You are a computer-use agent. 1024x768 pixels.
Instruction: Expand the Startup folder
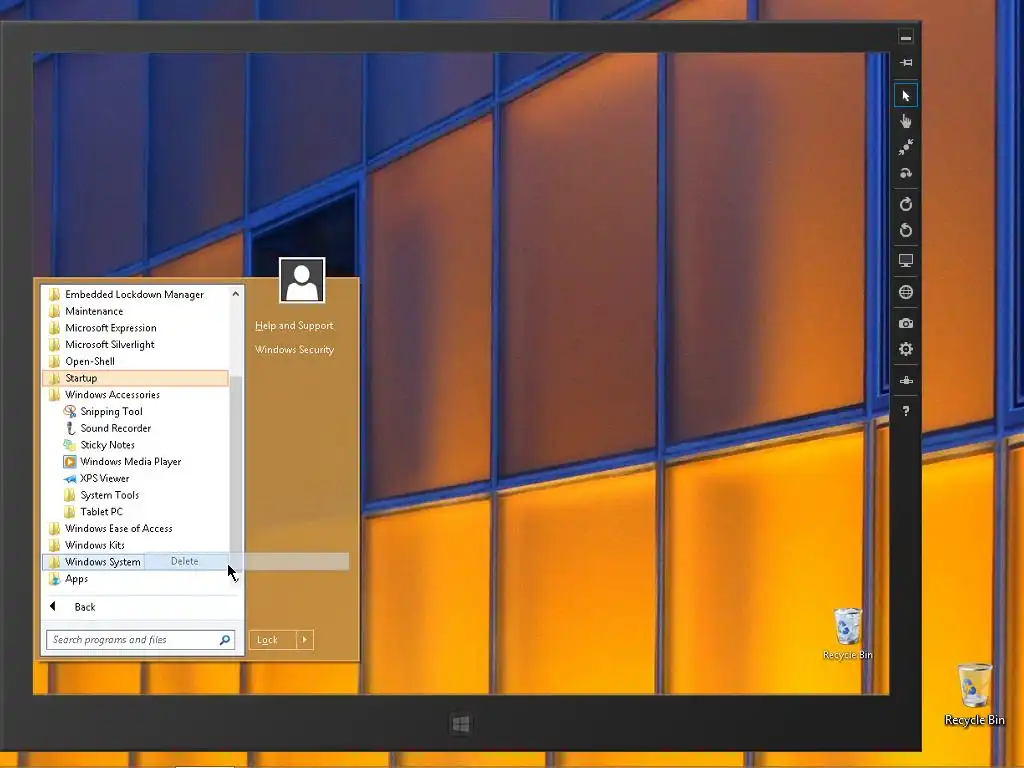135,378
